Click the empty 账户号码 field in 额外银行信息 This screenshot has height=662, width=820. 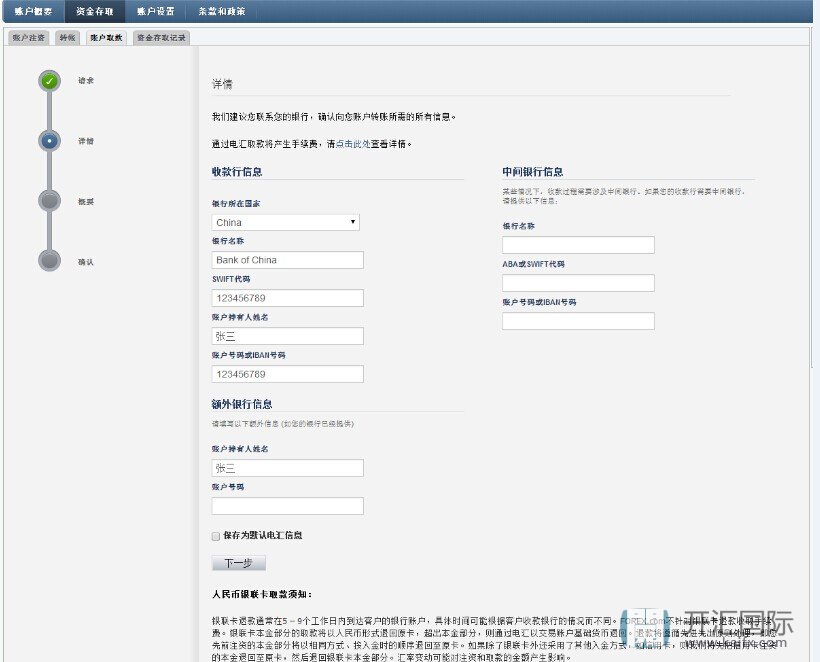click(x=288, y=506)
